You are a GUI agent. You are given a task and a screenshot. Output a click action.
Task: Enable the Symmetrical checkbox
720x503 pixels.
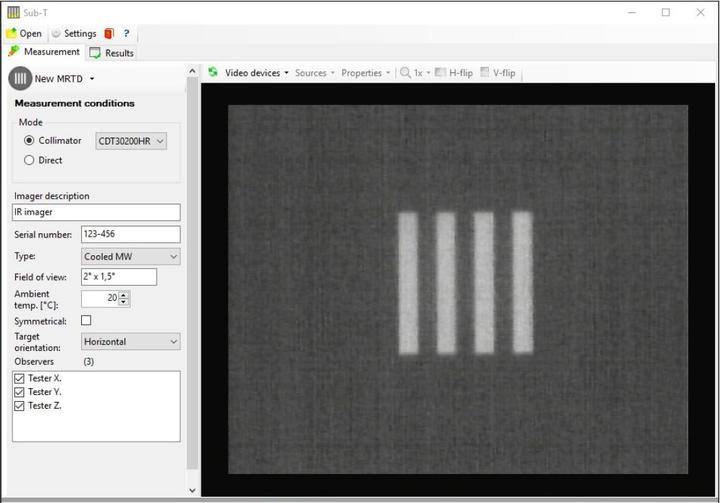[86, 320]
